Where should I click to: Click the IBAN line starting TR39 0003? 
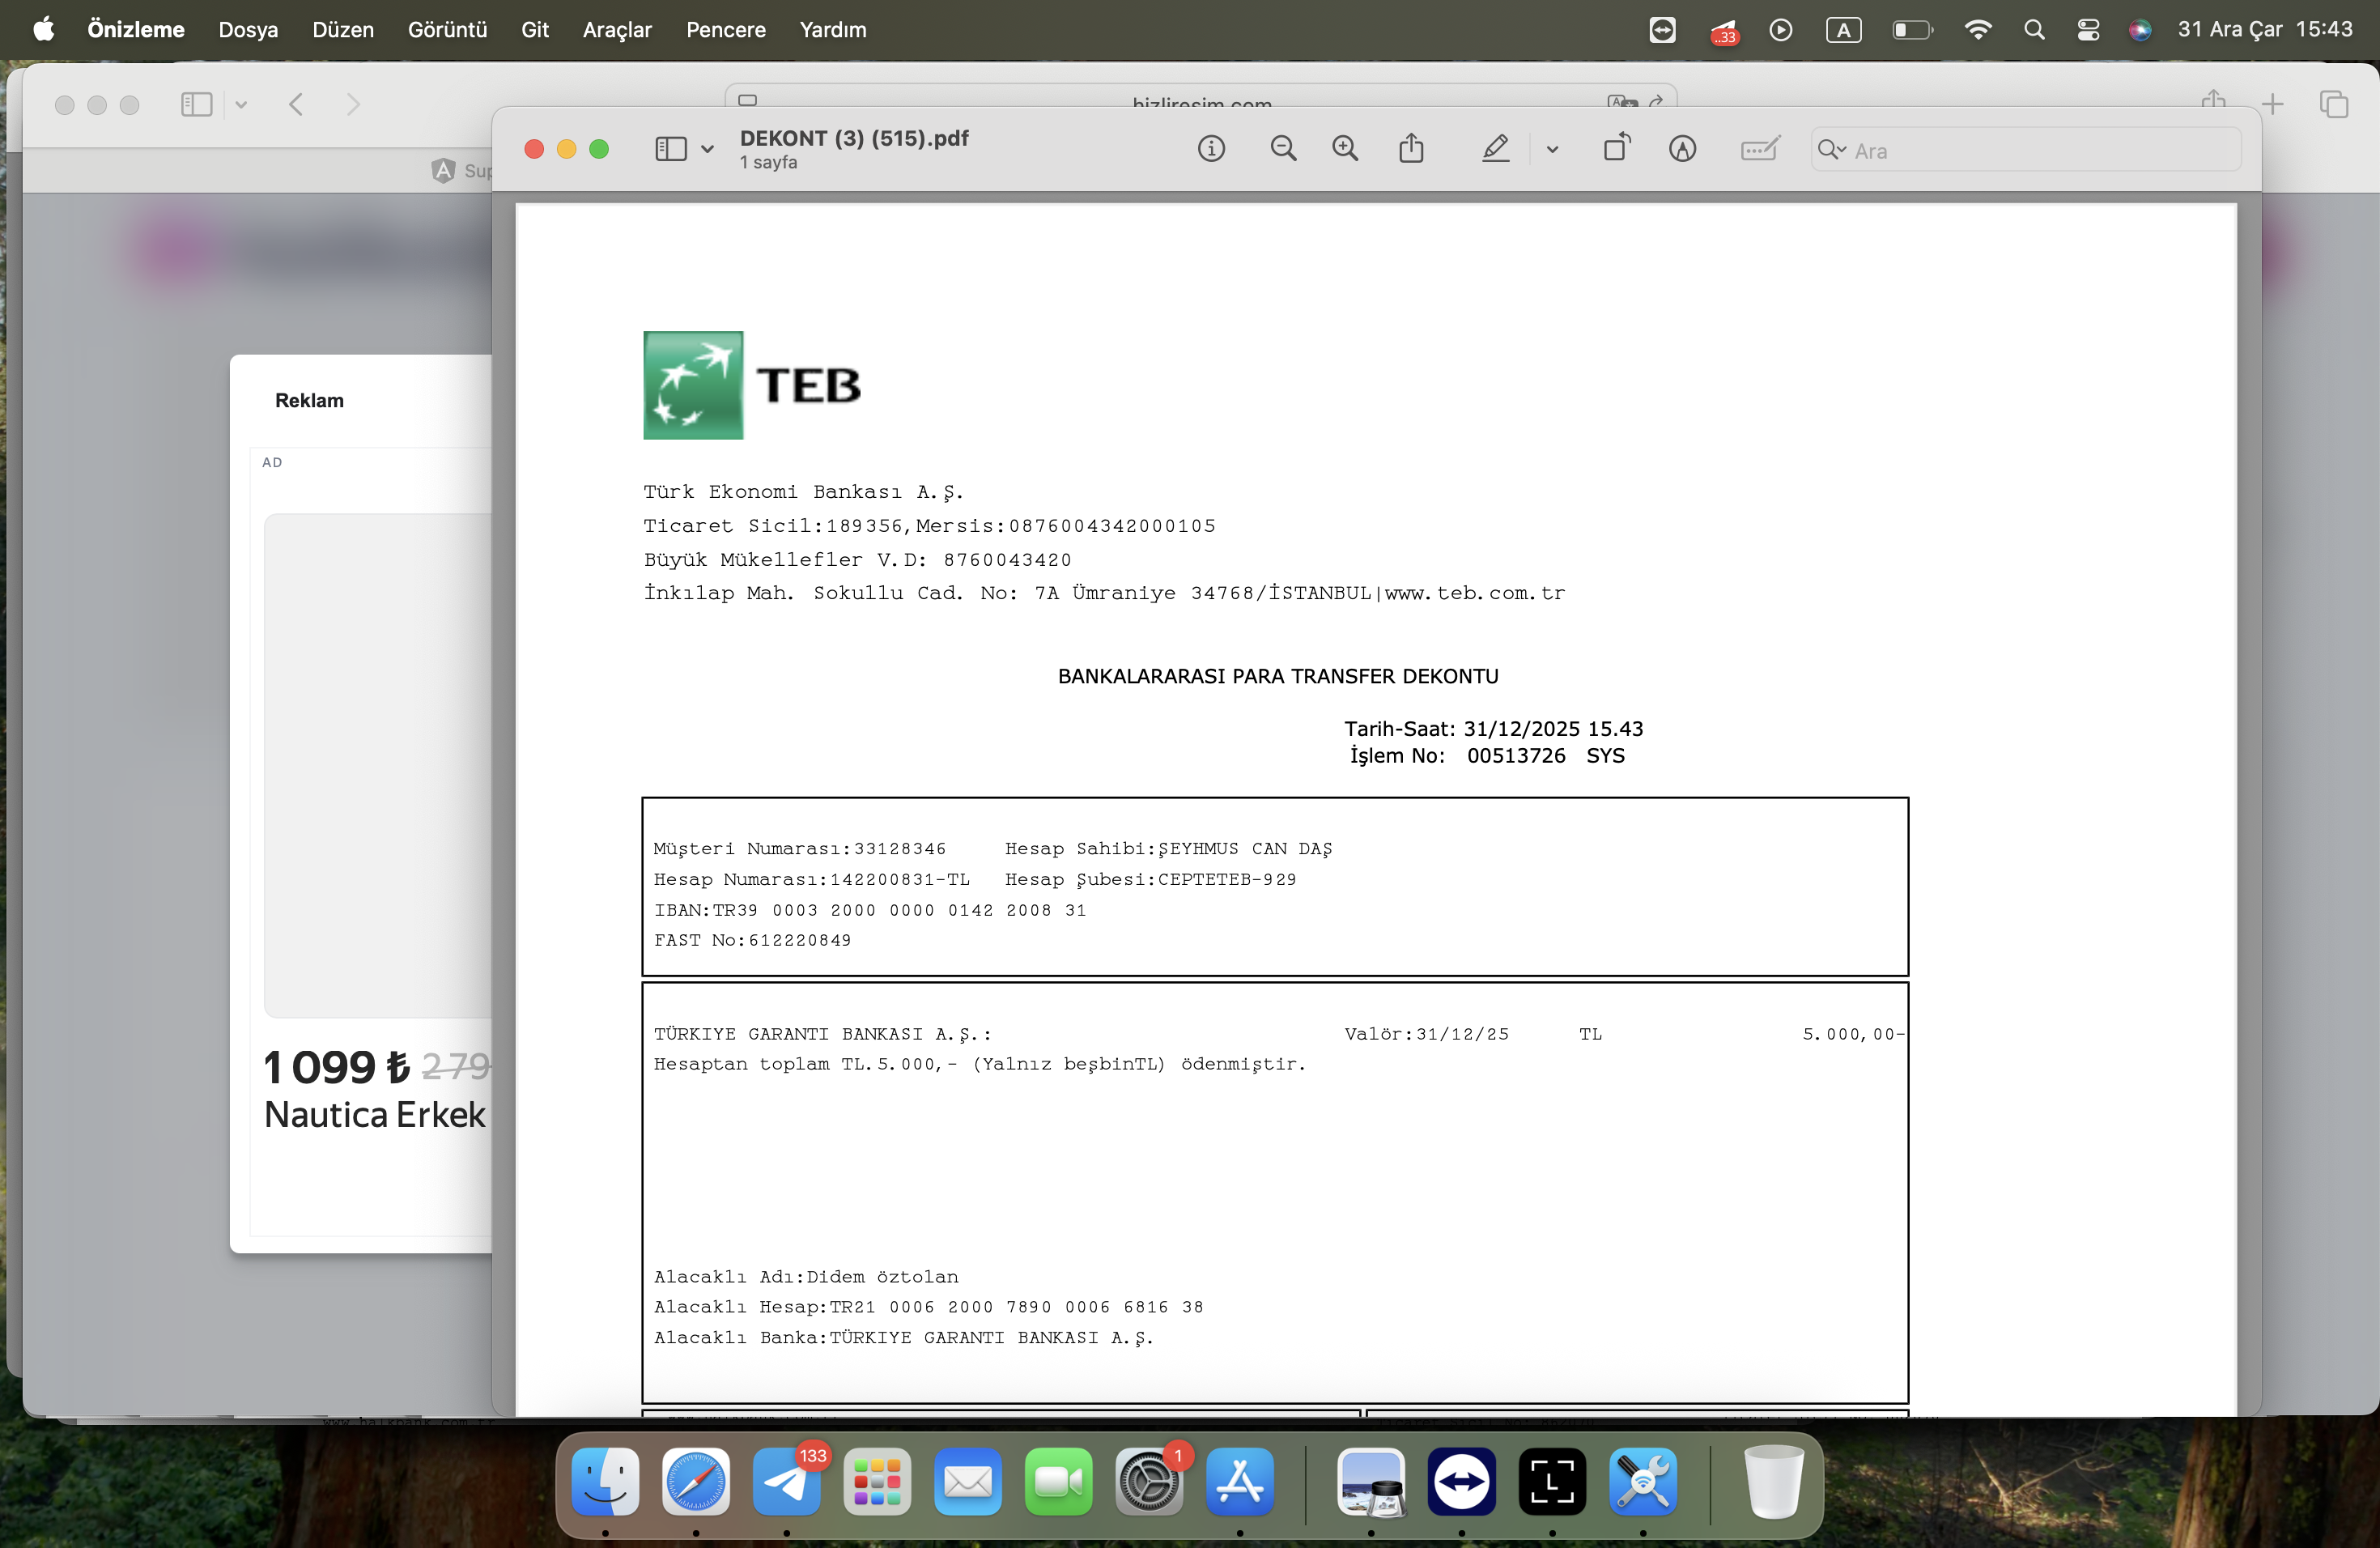click(870, 910)
